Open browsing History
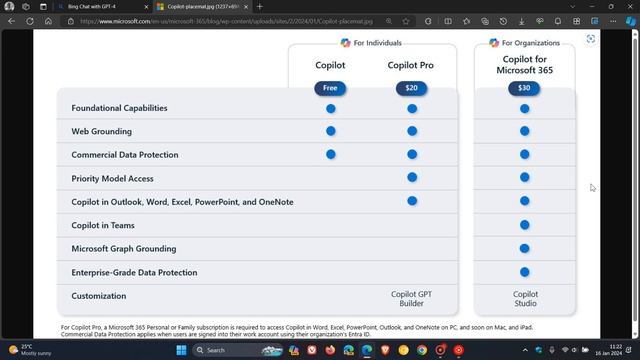Screen dimensions: 640x360 (x=503, y=21)
